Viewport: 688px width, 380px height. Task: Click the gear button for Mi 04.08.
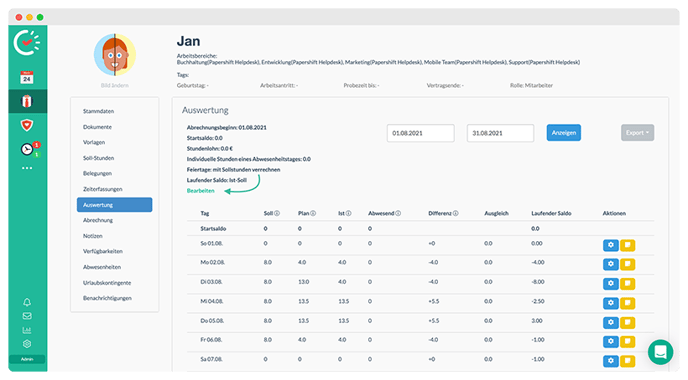611,303
